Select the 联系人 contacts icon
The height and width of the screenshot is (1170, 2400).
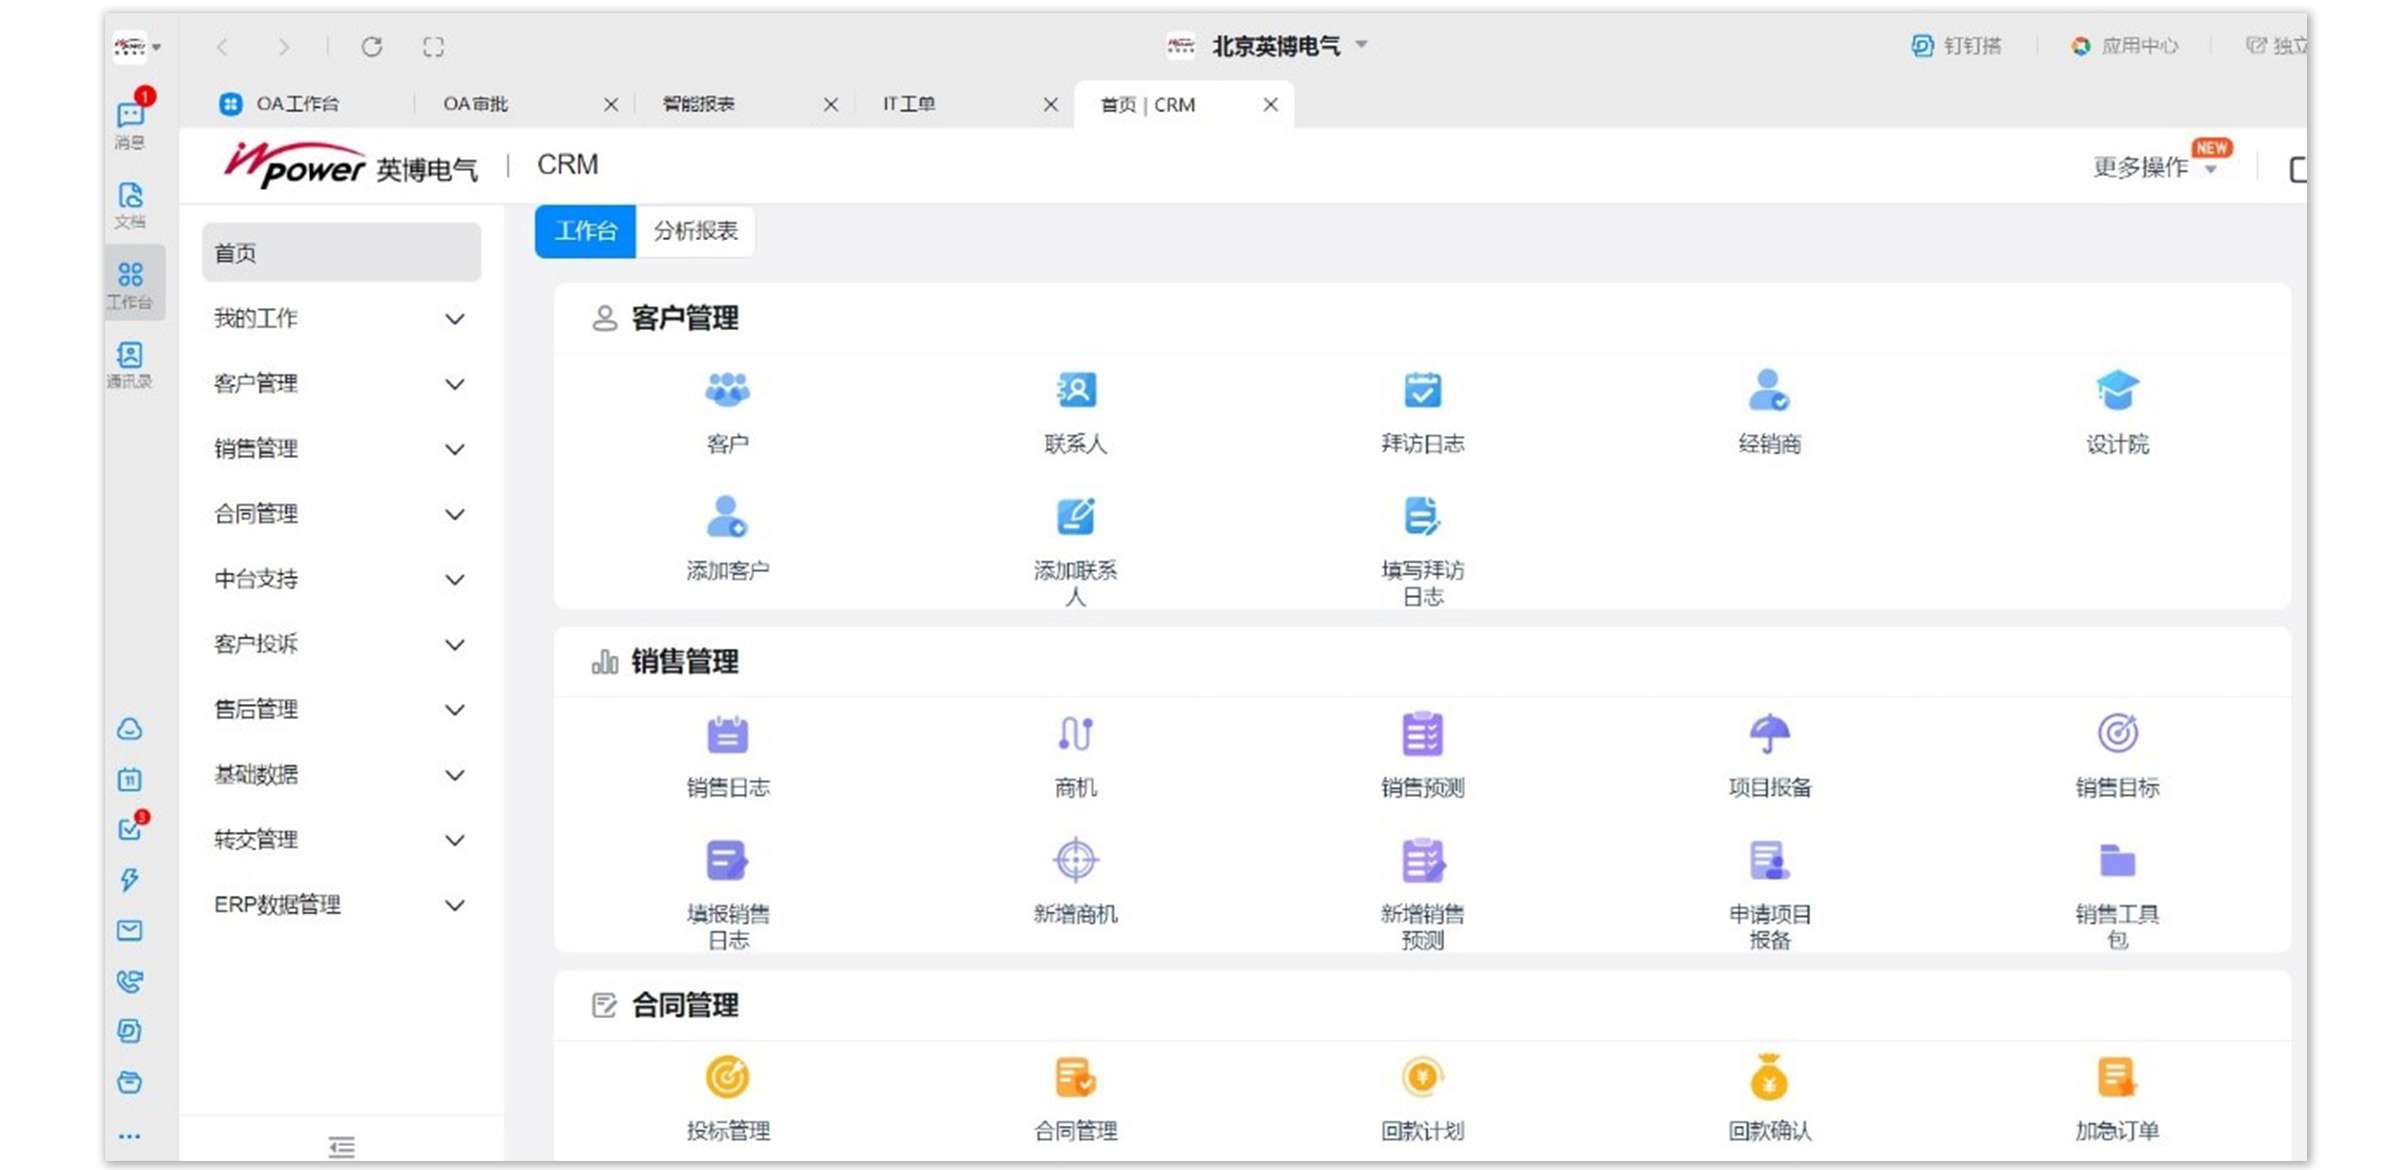pos(1074,412)
